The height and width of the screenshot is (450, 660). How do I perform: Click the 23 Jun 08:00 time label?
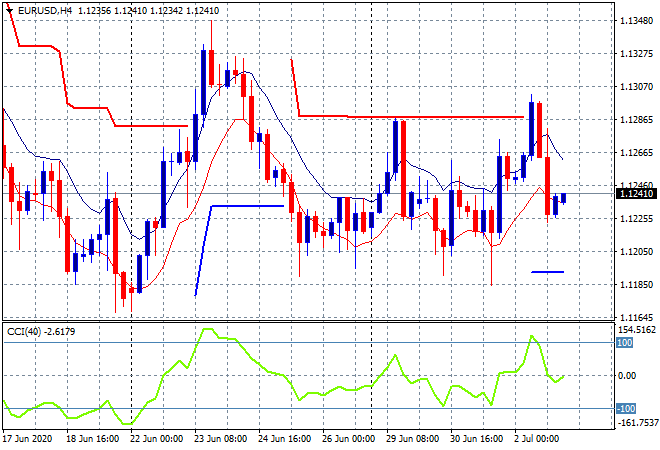pos(221,439)
